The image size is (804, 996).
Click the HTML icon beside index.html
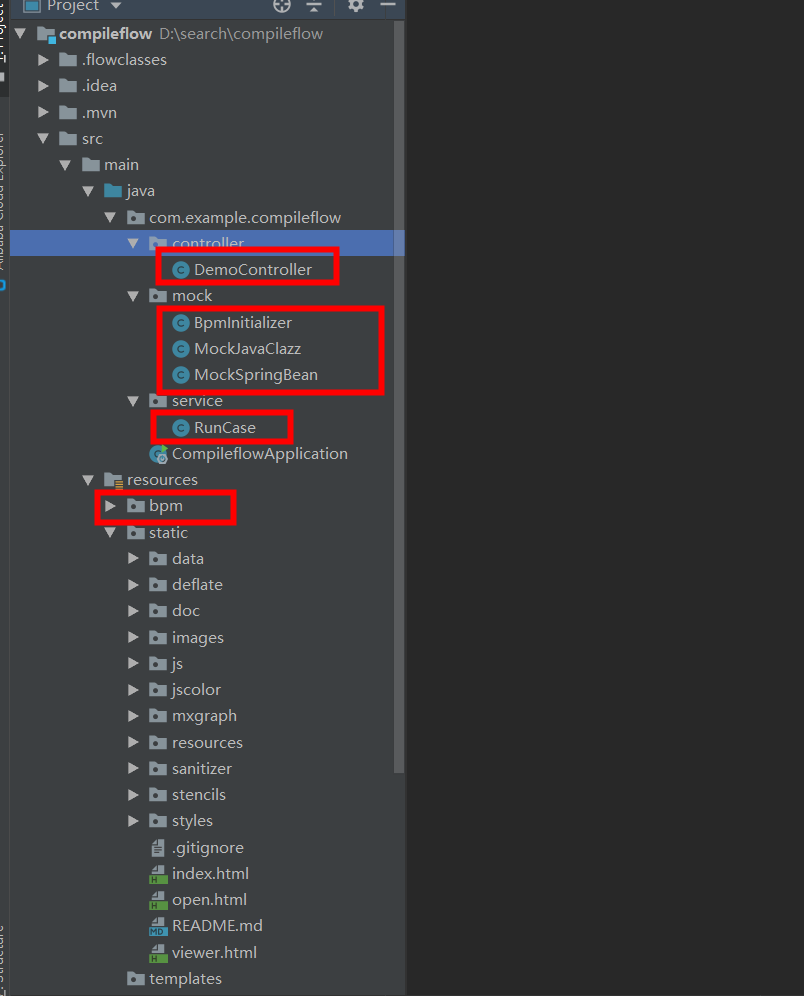point(158,873)
